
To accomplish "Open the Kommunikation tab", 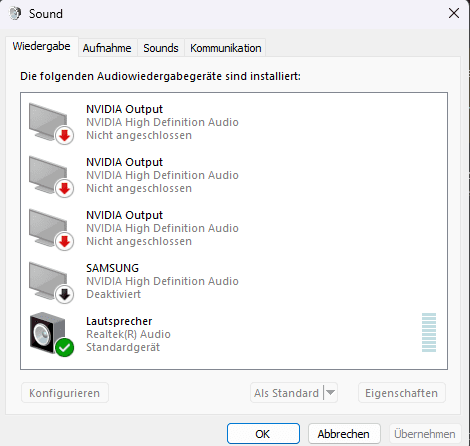I will [x=226, y=48].
